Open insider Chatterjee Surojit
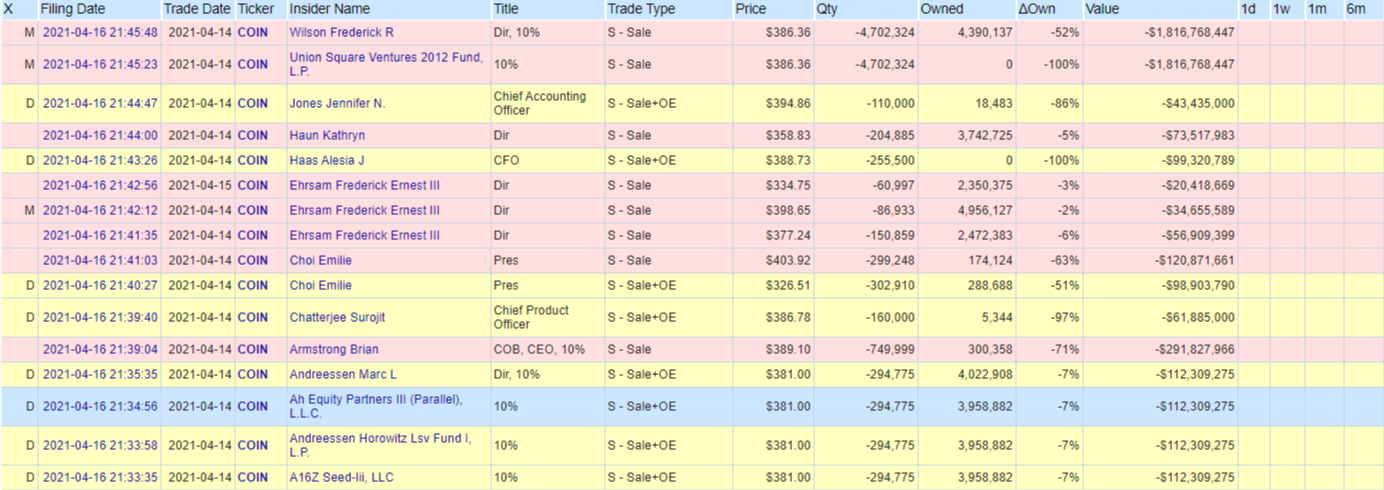Image resolution: width=1384 pixels, height=490 pixels. coord(337,317)
